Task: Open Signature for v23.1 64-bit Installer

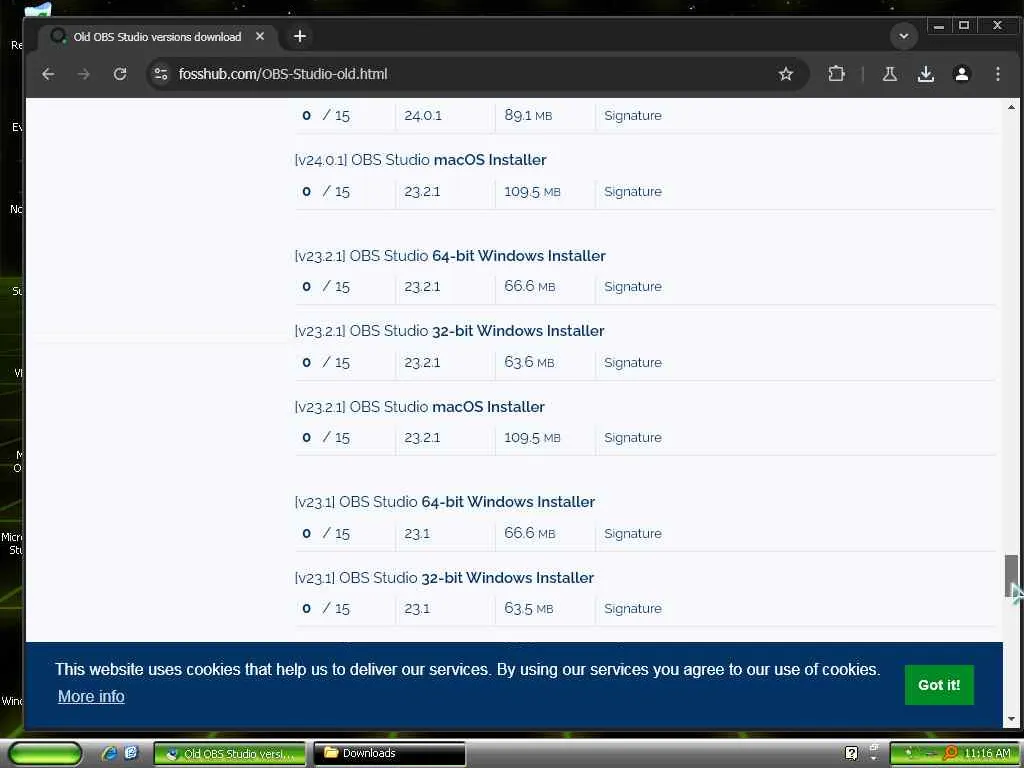Action: click(x=632, y=534)
